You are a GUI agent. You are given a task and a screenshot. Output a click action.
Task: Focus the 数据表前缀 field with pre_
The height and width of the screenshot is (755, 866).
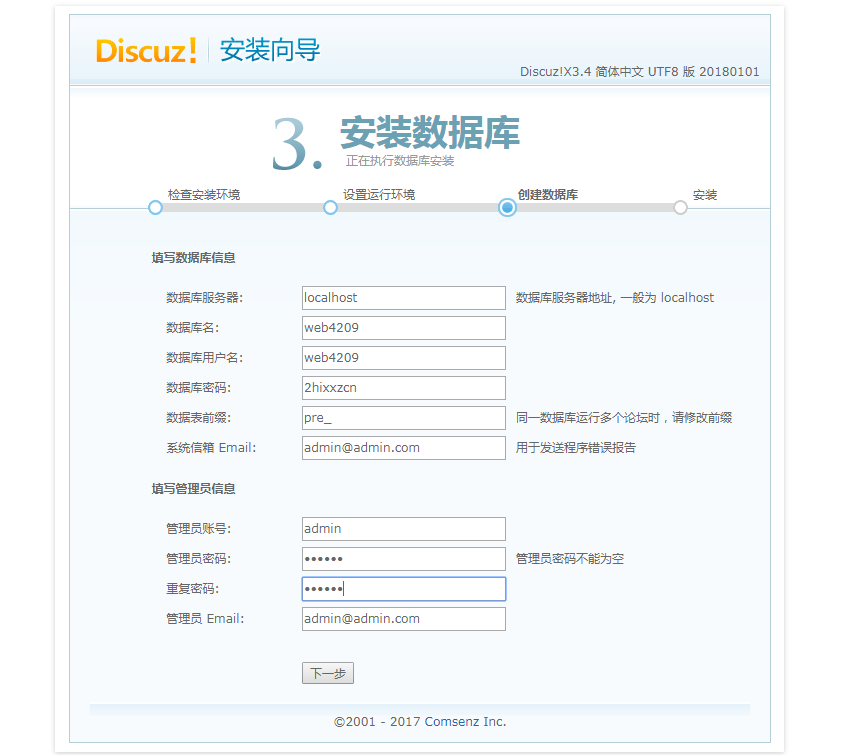coord(403,418)
